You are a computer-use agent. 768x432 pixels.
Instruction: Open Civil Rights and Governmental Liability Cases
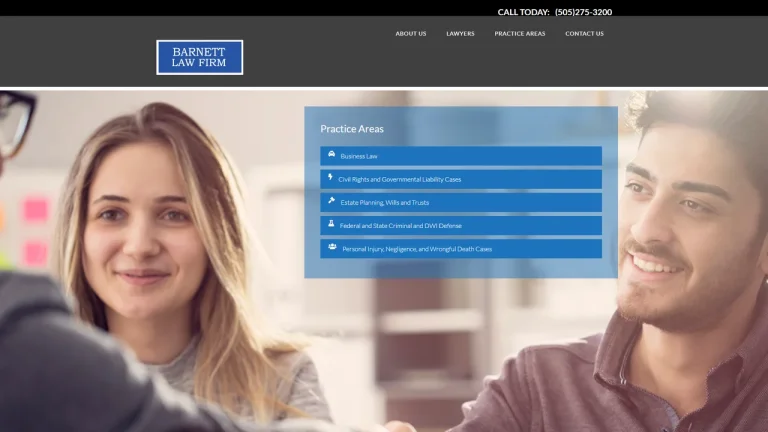tap(461, 179)
